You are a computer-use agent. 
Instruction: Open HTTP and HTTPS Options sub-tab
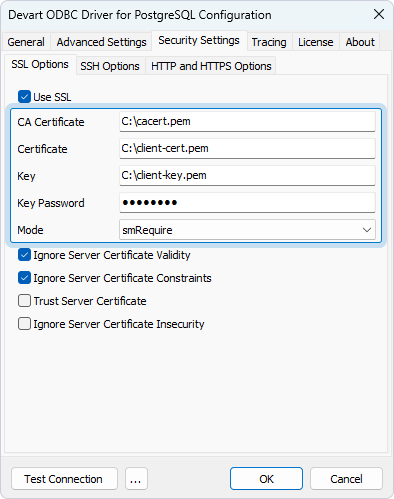point(211,66)
